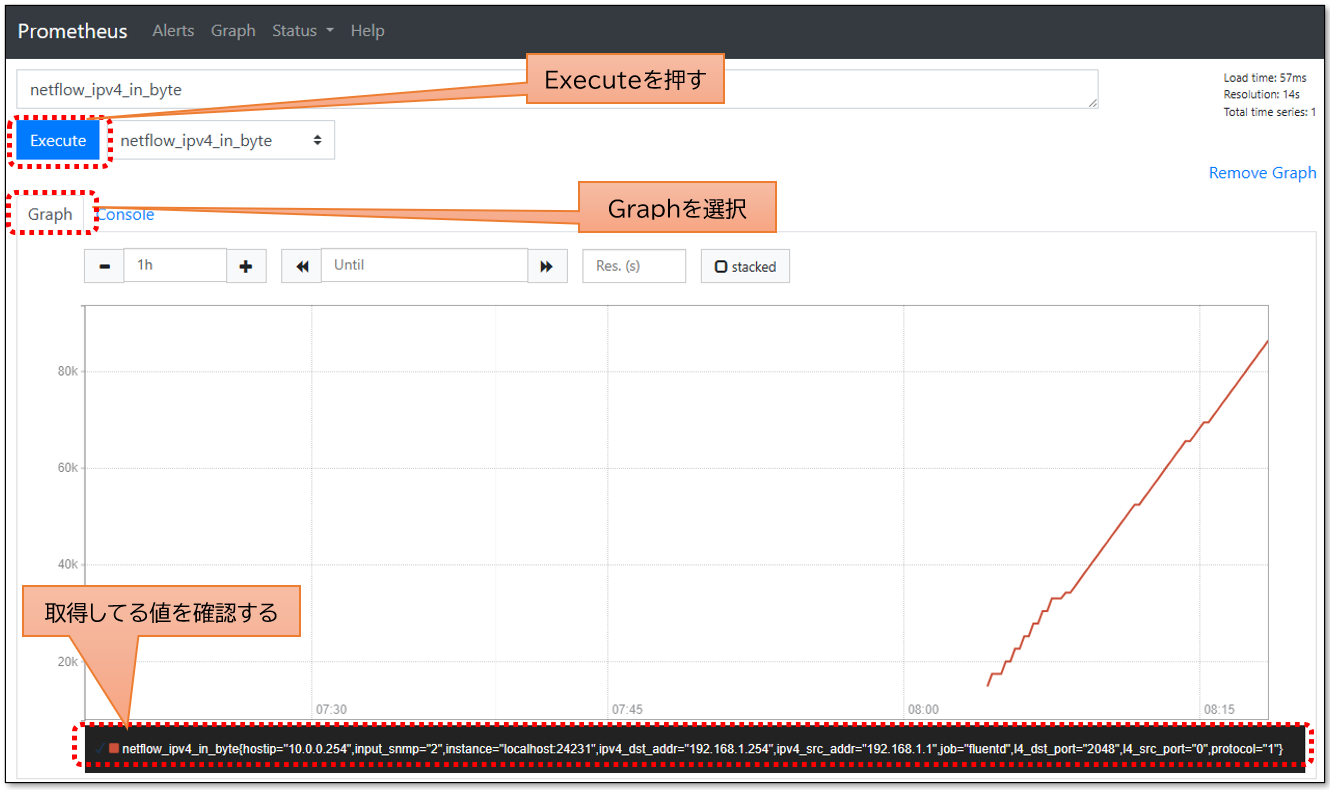Click the minus icon to decrease graph range

click(x=104, y=265)
